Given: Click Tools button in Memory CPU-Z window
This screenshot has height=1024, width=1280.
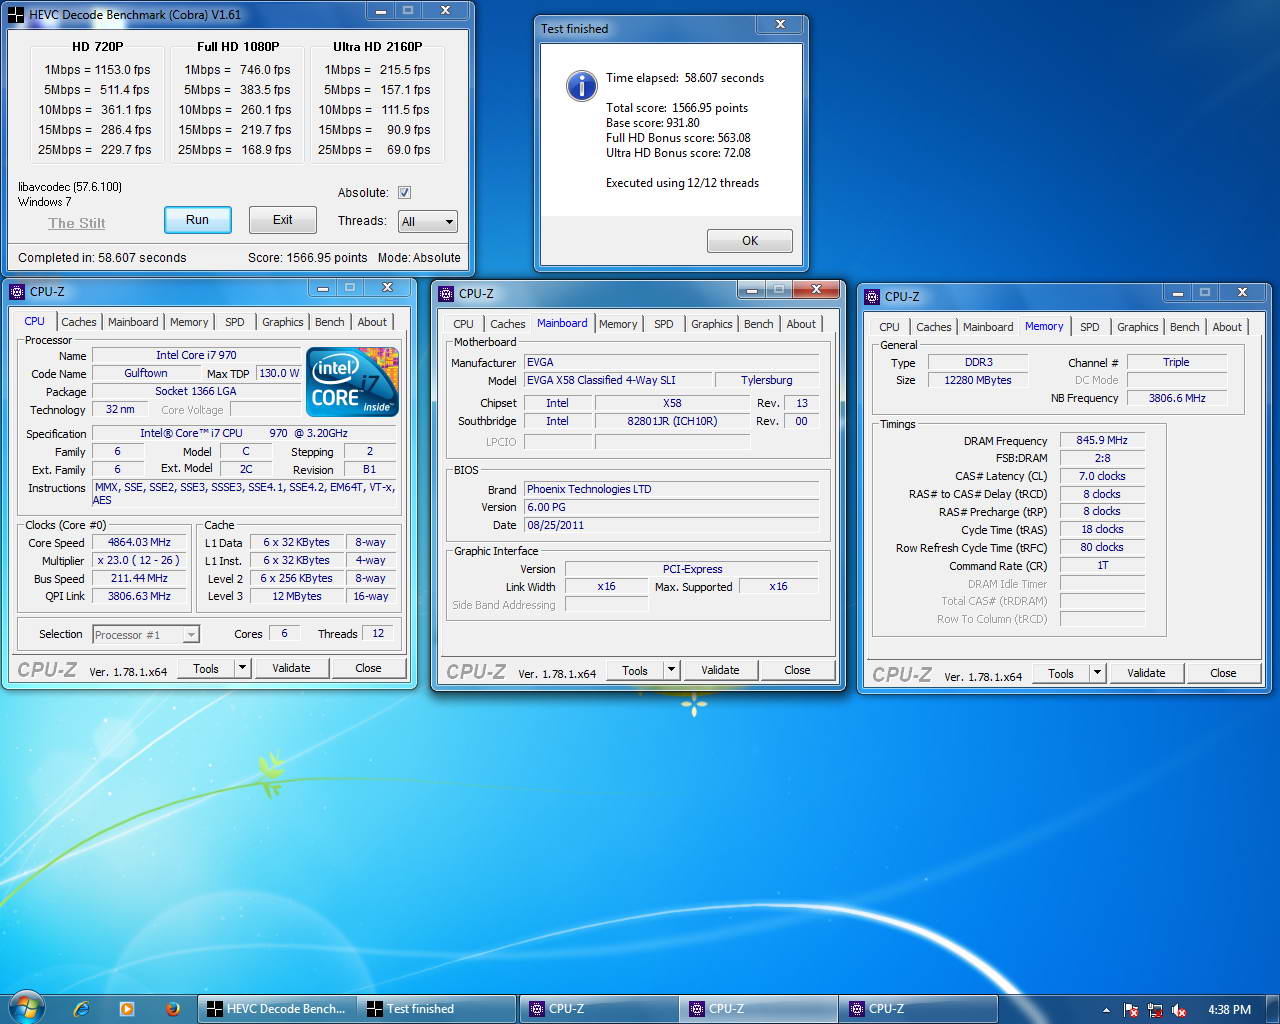Looking at the screenshot, I should coord(1061,673).
